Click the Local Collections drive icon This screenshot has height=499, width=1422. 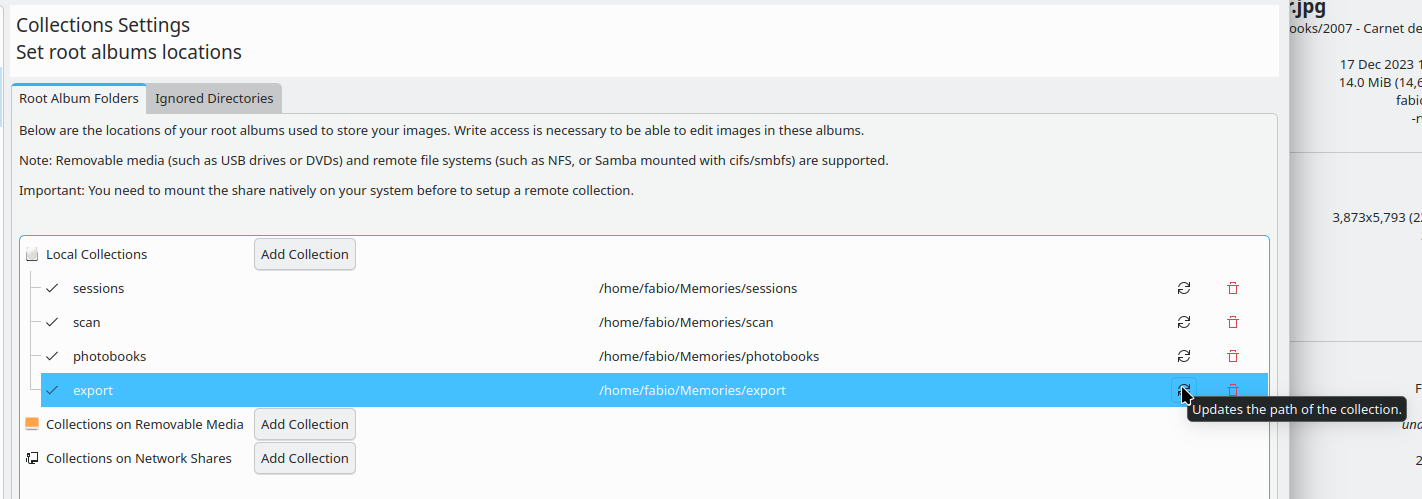[x=32, y=254]
